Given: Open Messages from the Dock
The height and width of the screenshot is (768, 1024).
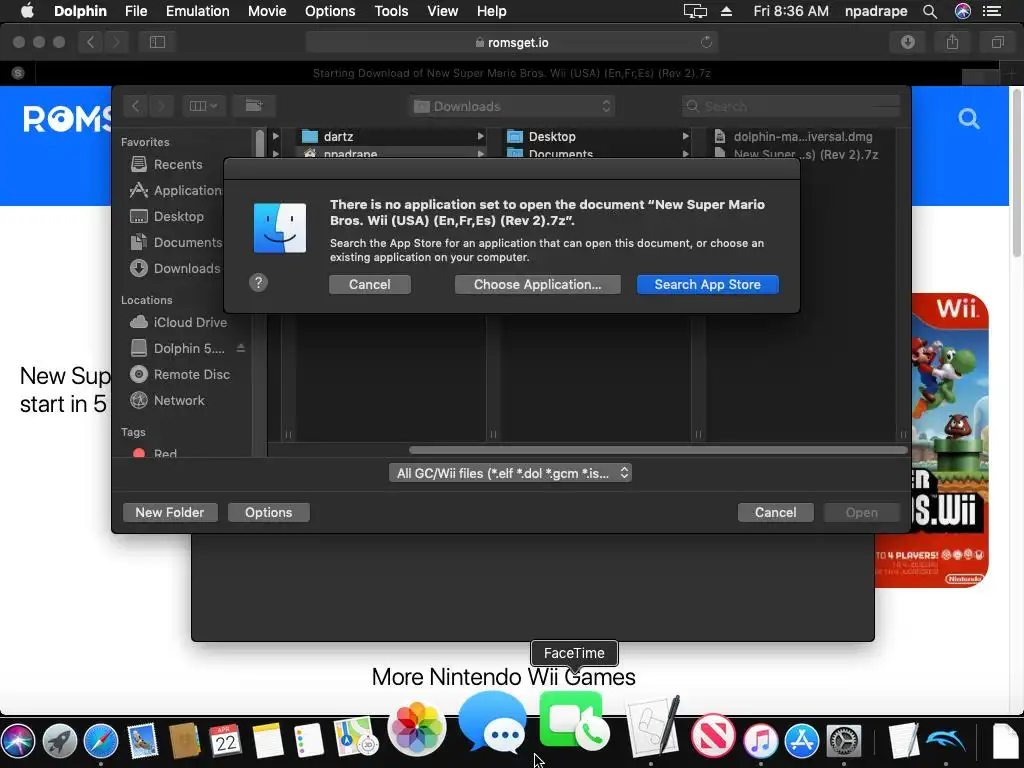Looking at the screenshot, I should tap(494, 724).
